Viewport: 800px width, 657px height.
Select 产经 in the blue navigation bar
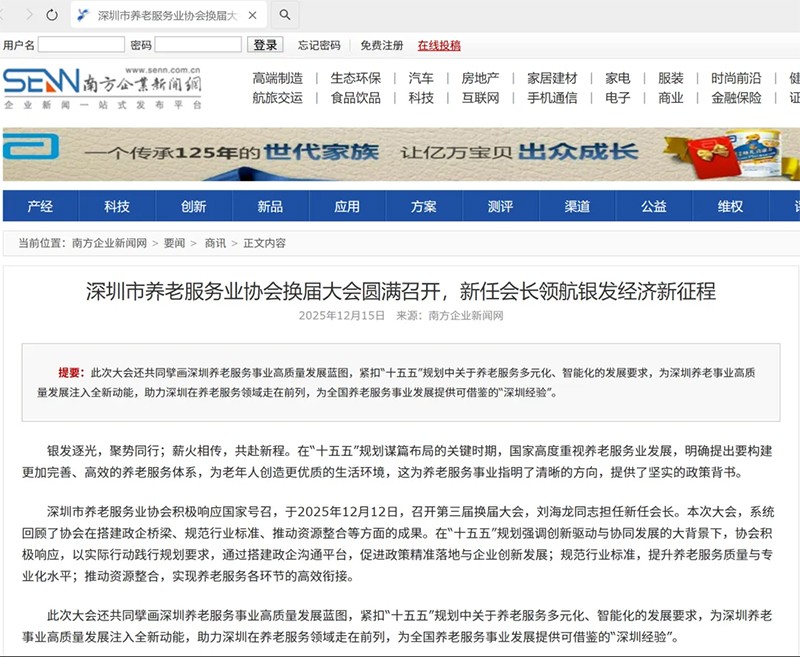click(x=40, y=206)
